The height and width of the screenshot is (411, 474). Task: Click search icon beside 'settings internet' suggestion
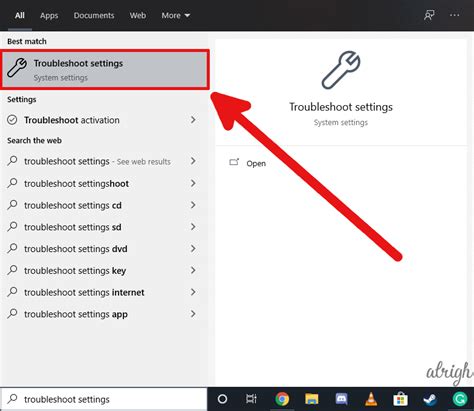(12, 292)
